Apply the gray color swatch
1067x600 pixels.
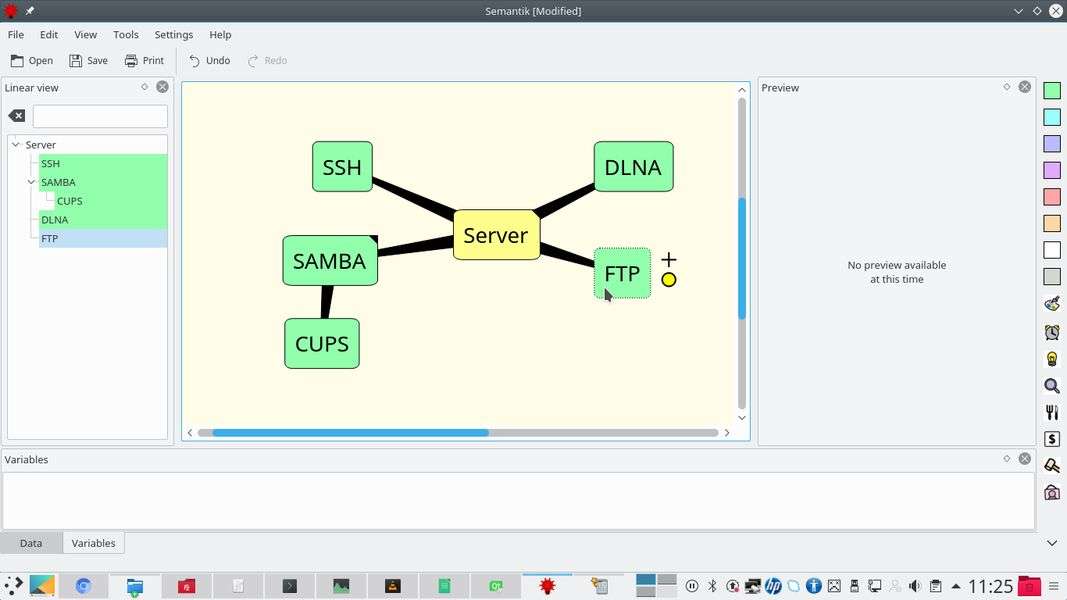pos(1052,276)
